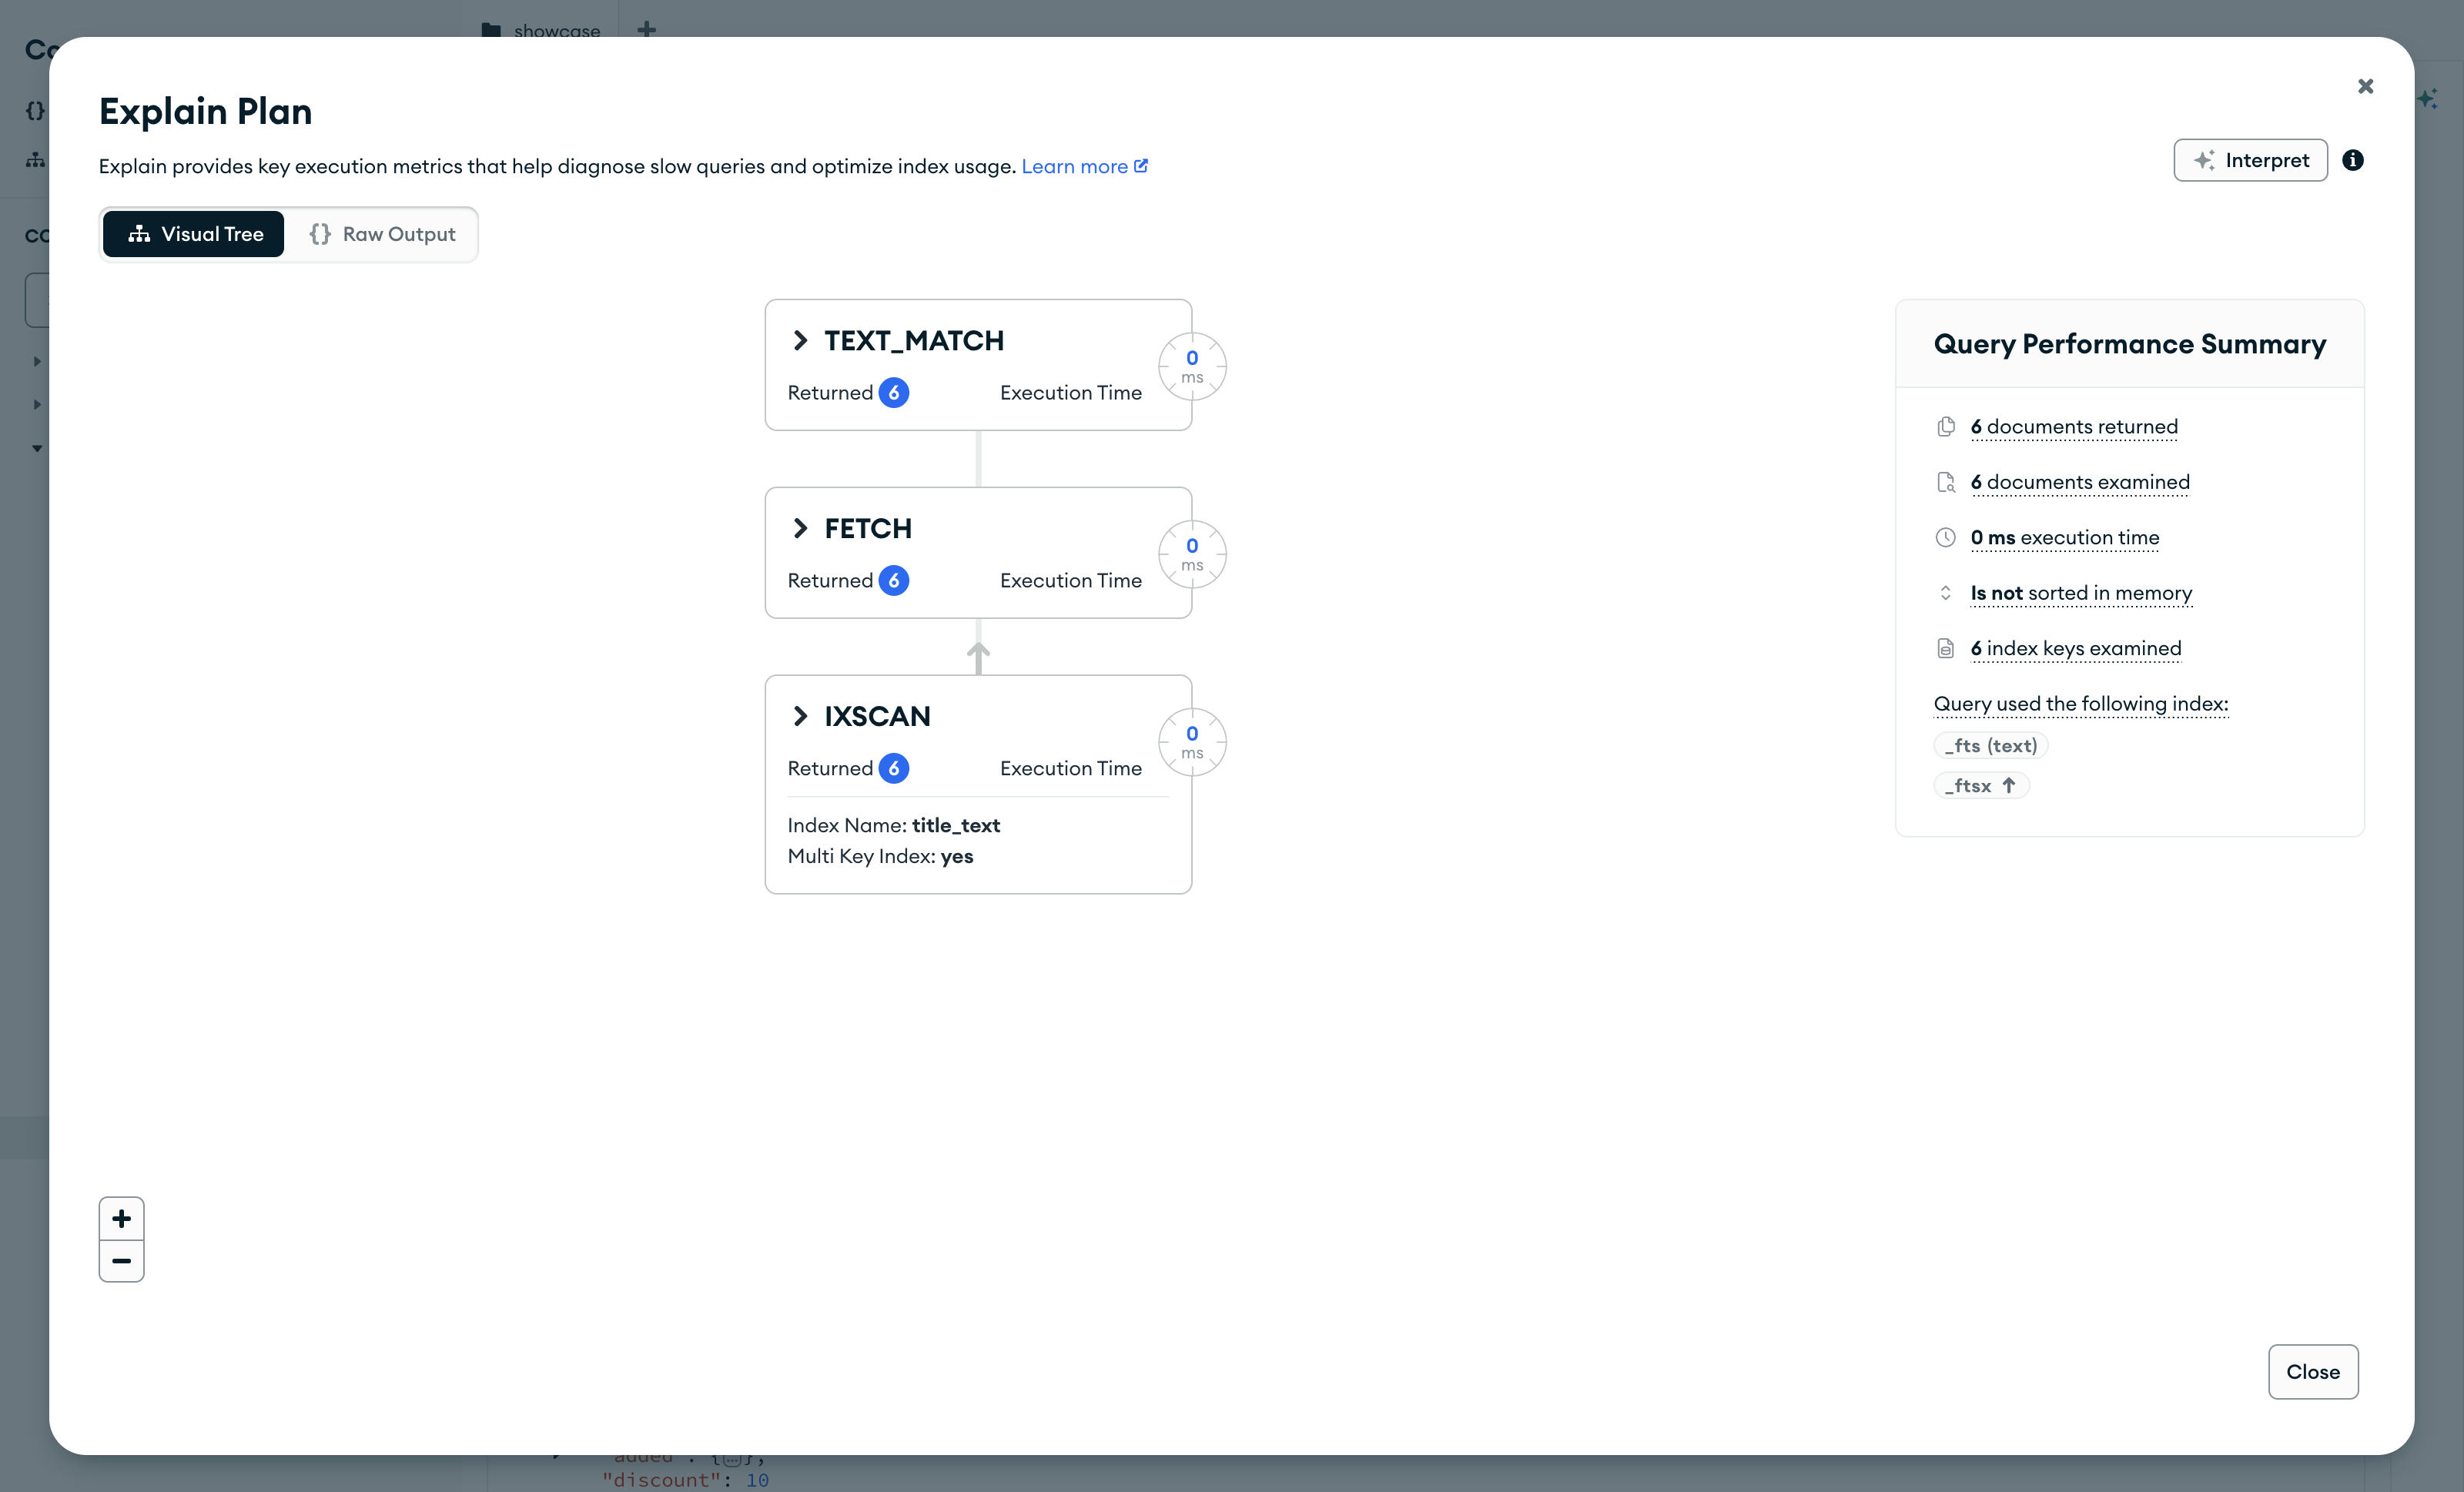This screenshot has width=2464, height=1492.
Task: Click the Multi Key Index yes line
Action: [x=880, y=857]
